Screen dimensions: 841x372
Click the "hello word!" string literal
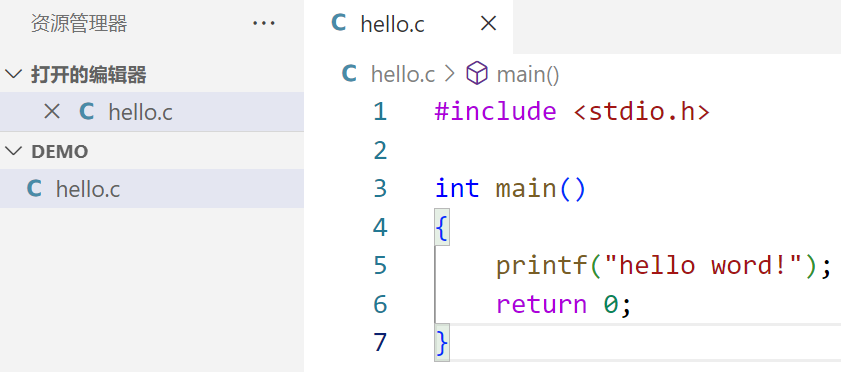(x=702, y=265)
